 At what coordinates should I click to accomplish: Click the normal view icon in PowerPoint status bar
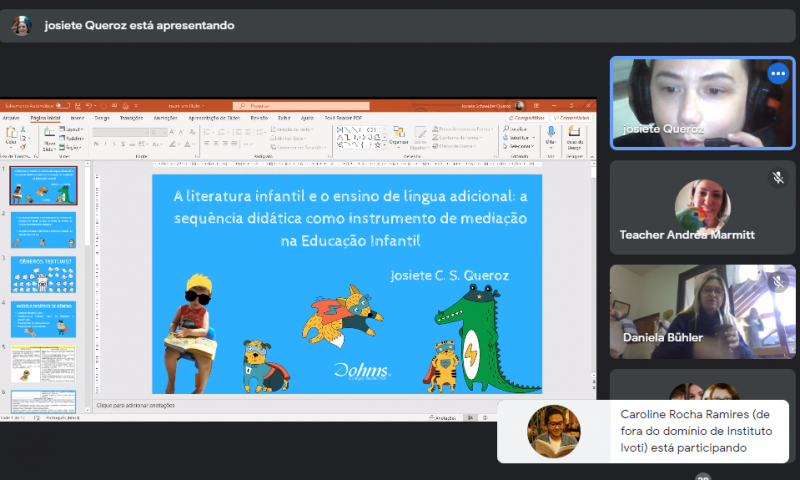coord(470,418)
